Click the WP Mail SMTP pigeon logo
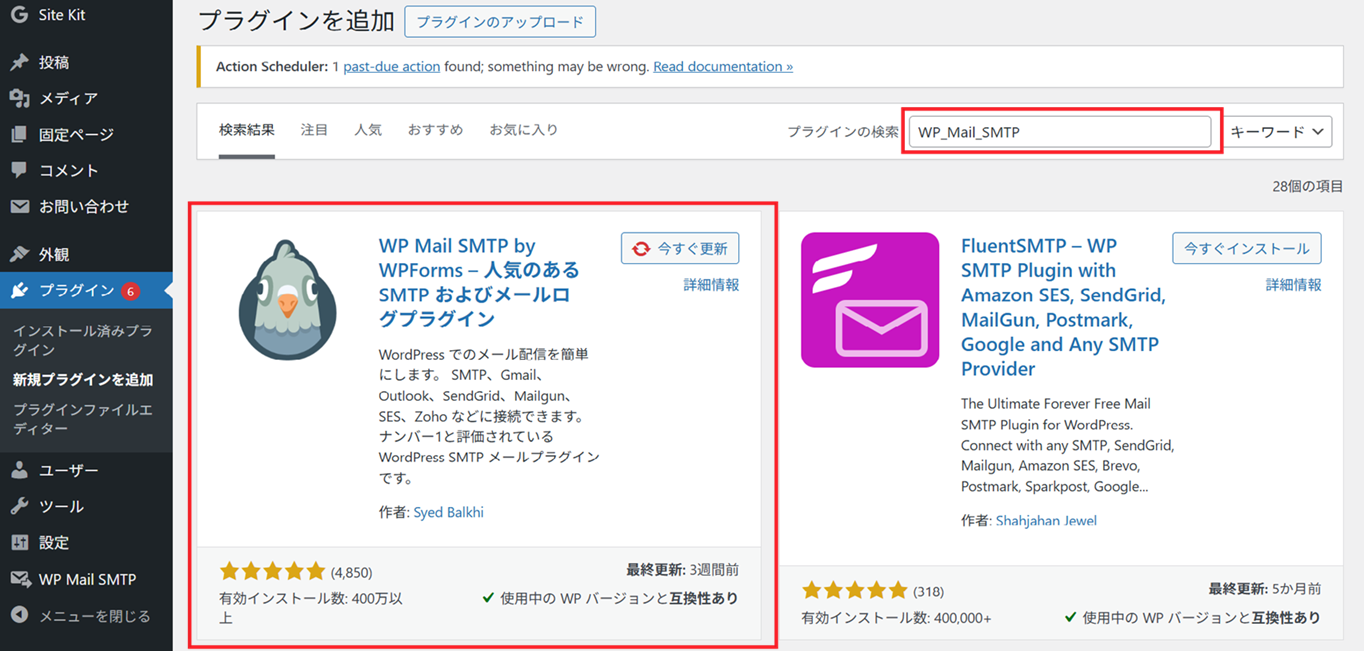This screenshot has height=651, width=1364. coord(287,300)
